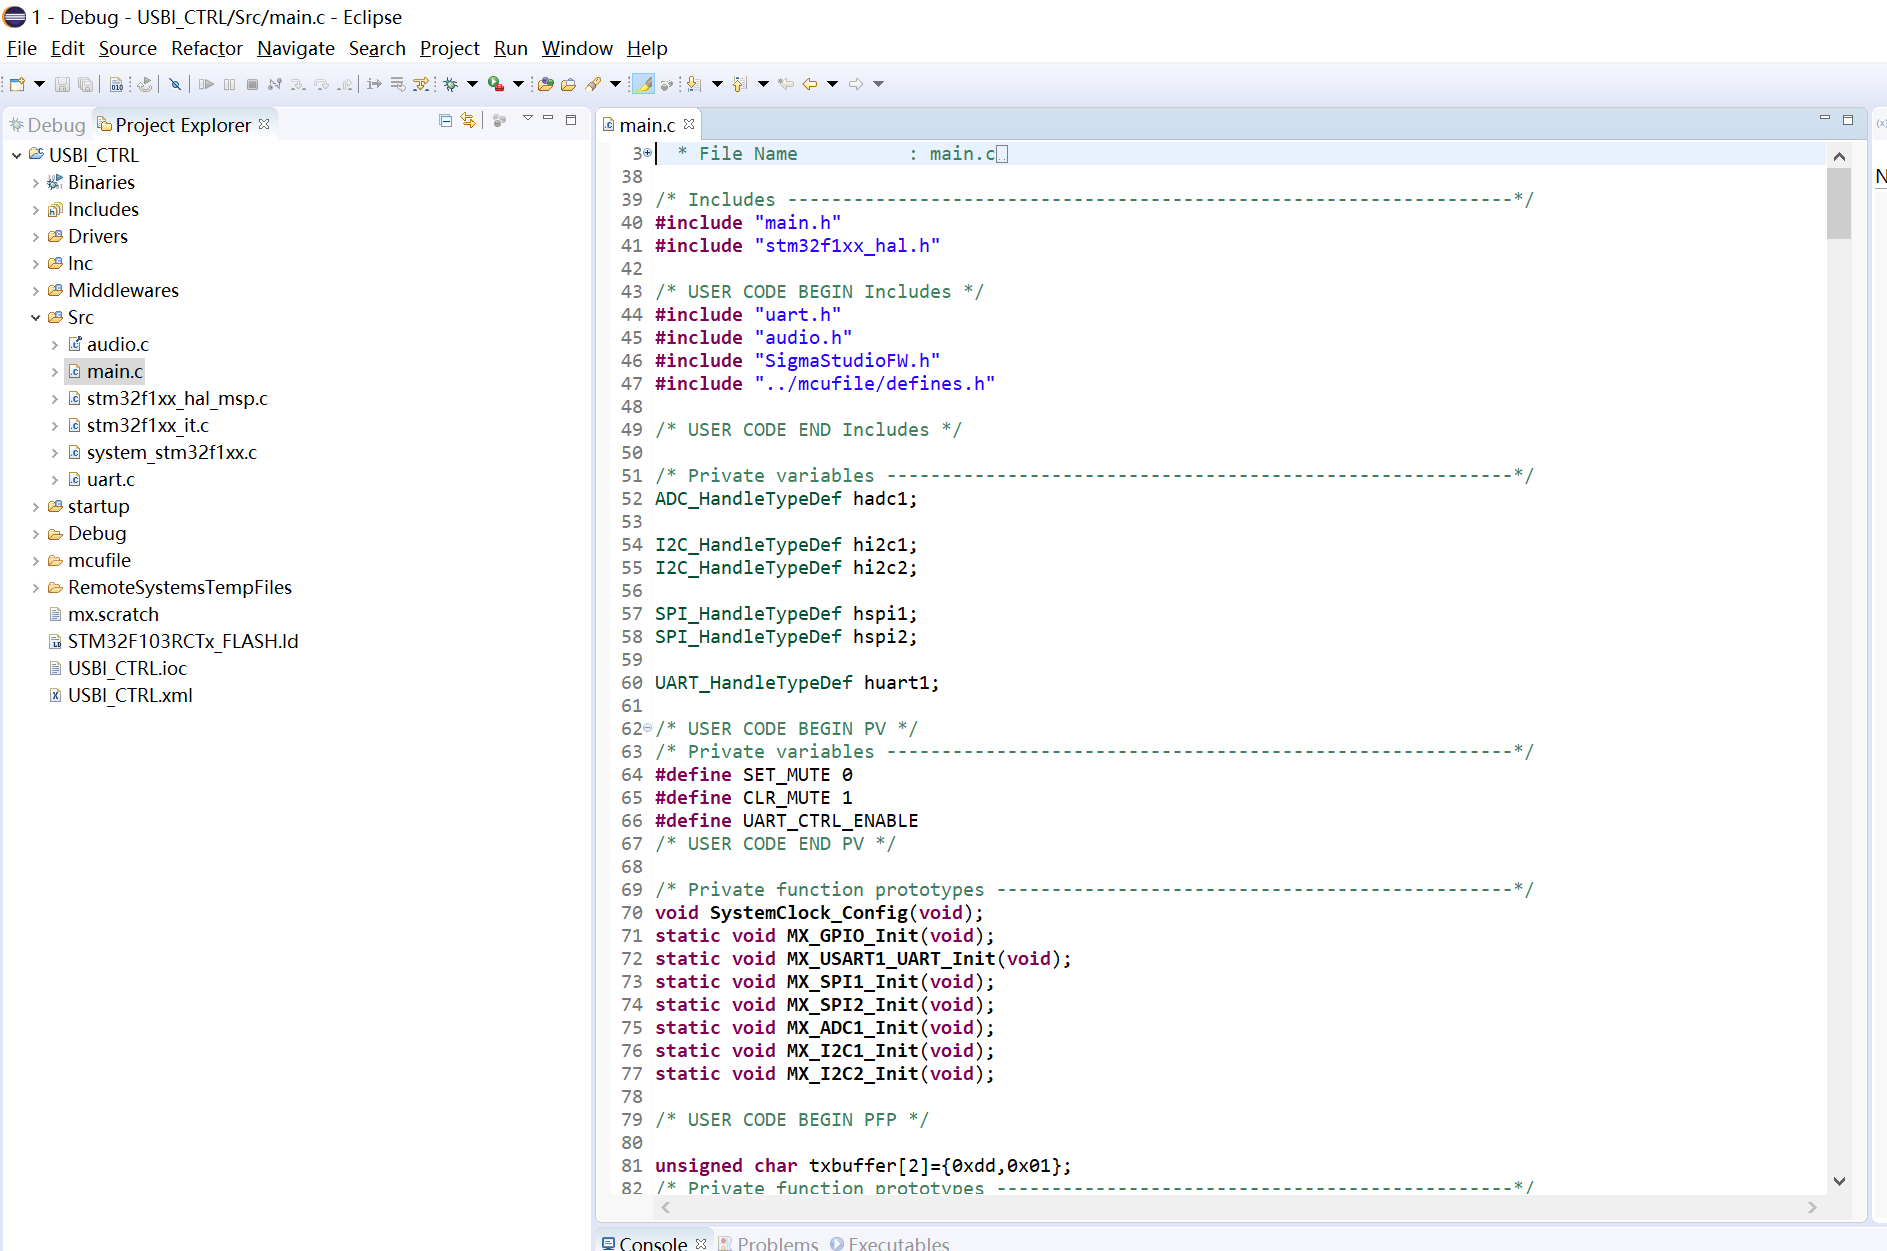Screen dimensions: 1887x1251
Task: Expand the Binaries tree node
Action: tap(36, 183)
